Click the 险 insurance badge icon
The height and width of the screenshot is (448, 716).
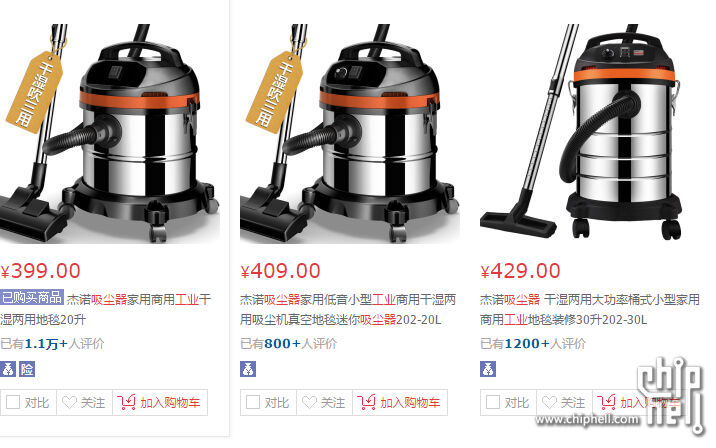click(27, 369)
